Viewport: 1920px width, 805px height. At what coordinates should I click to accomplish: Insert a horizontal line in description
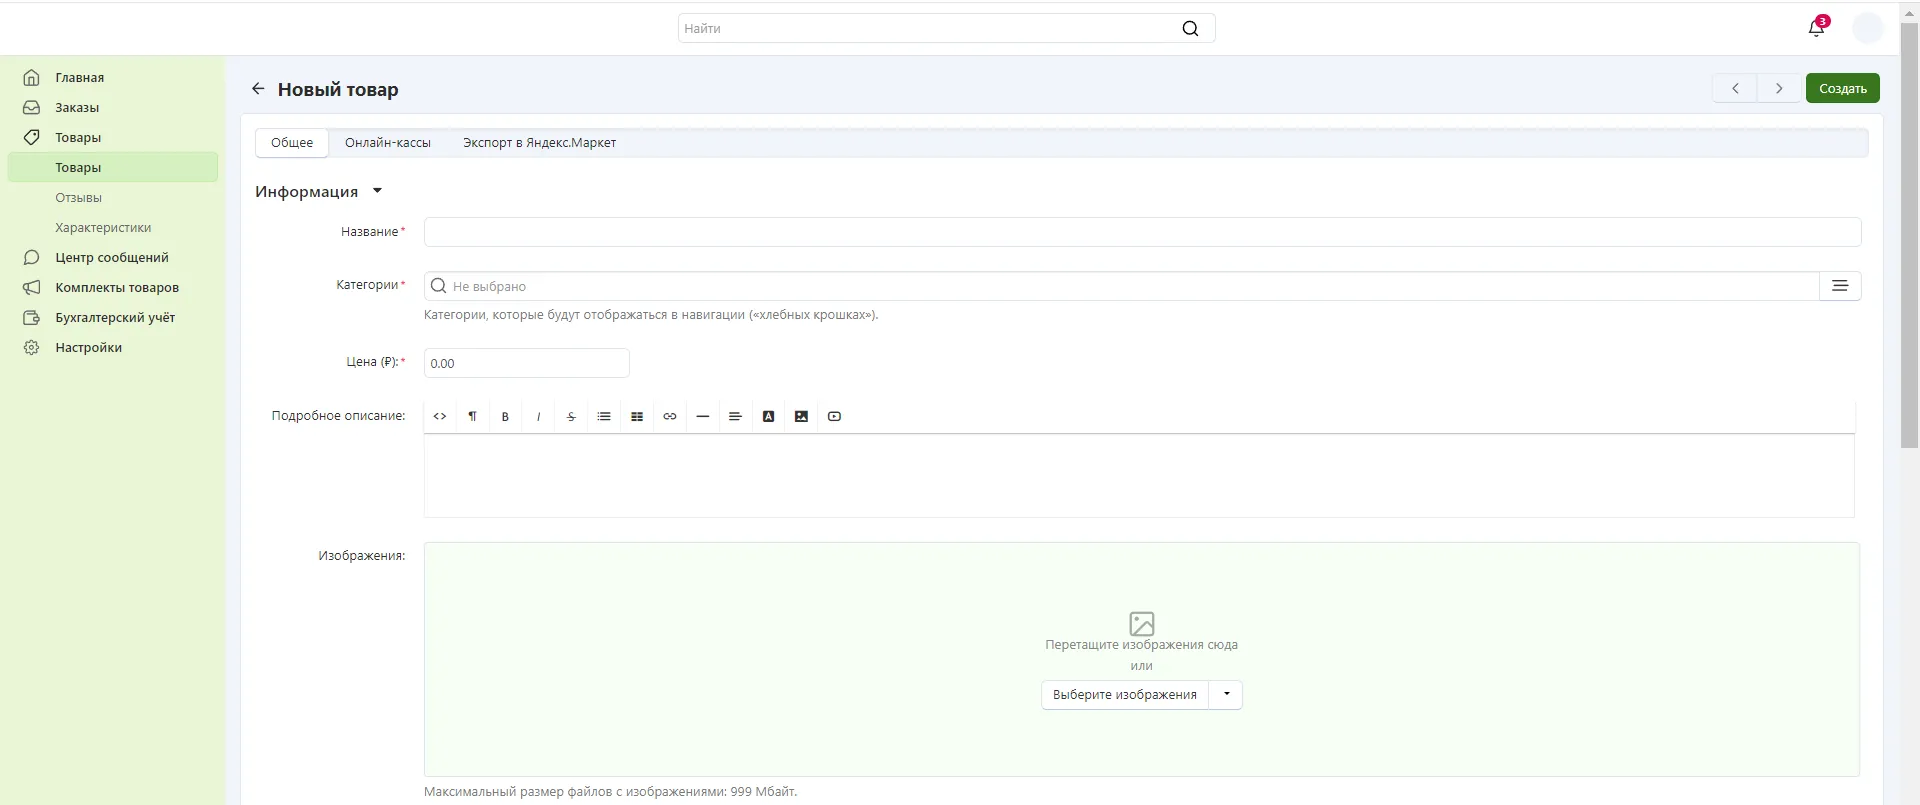click(x=703, y=417)
